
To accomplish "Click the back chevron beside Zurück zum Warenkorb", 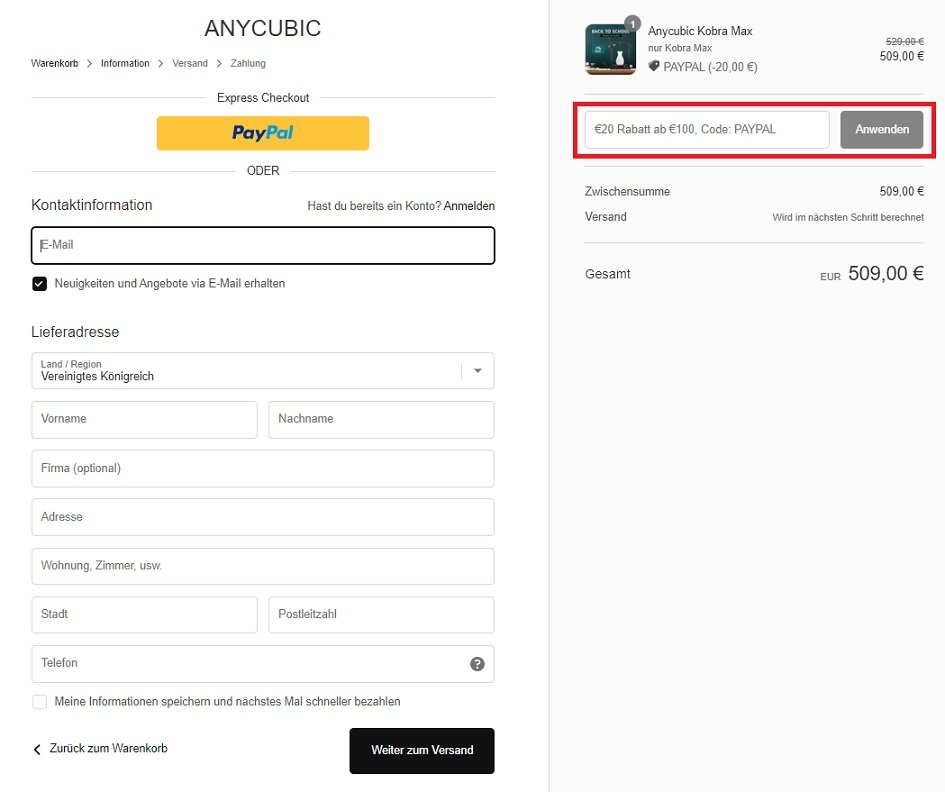I will [x=37, y=749].
